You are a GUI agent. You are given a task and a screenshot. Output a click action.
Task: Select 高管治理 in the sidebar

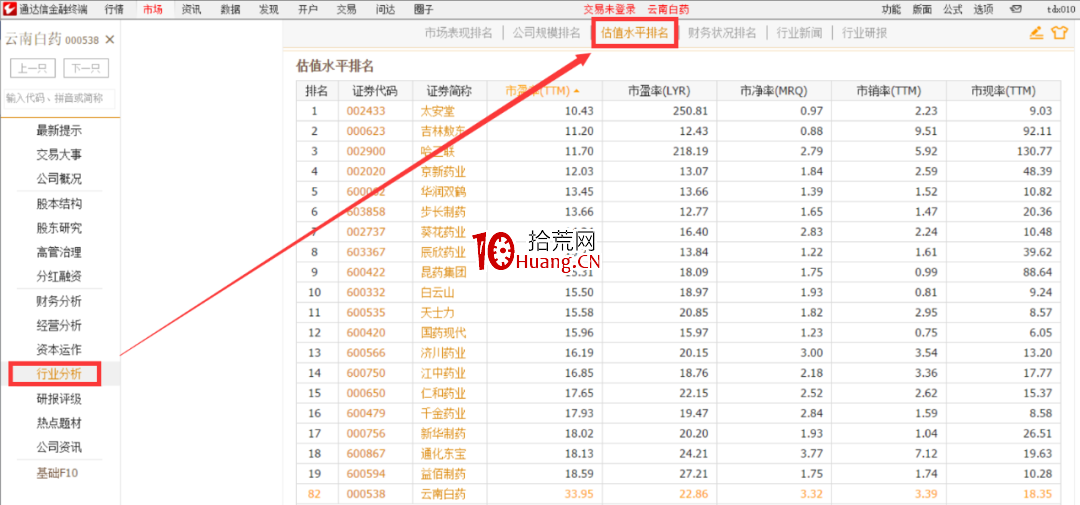59,252
